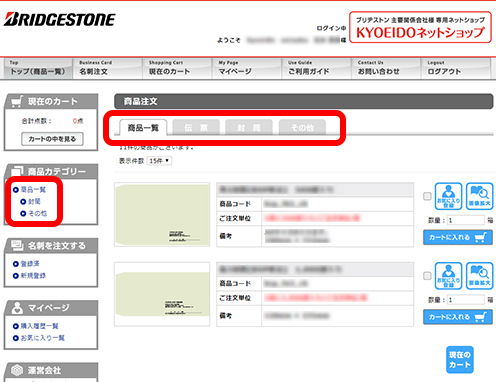Click the 商品注文 heading bar
Viewport: 496px width, 382px height.
[304, 101]
